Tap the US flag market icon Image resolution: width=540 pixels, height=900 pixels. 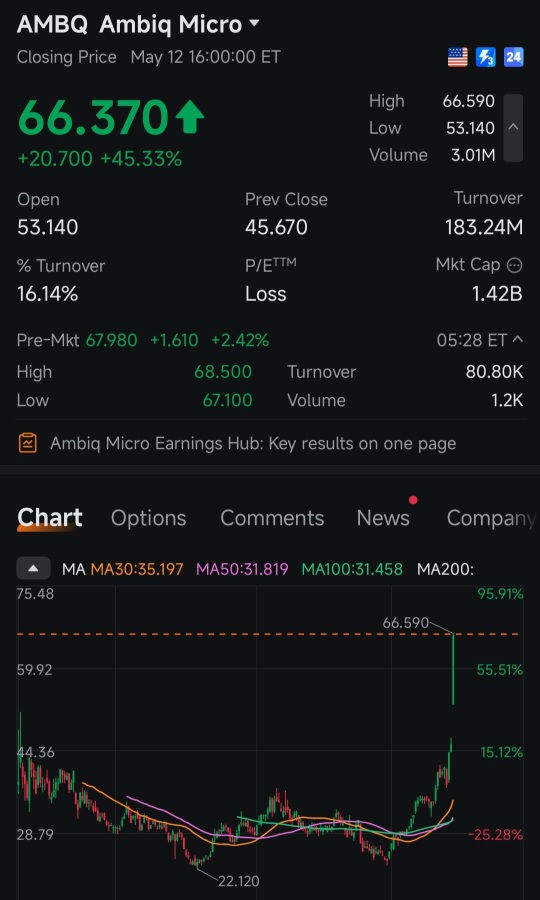pyautogui.click(x=457, y=57)
